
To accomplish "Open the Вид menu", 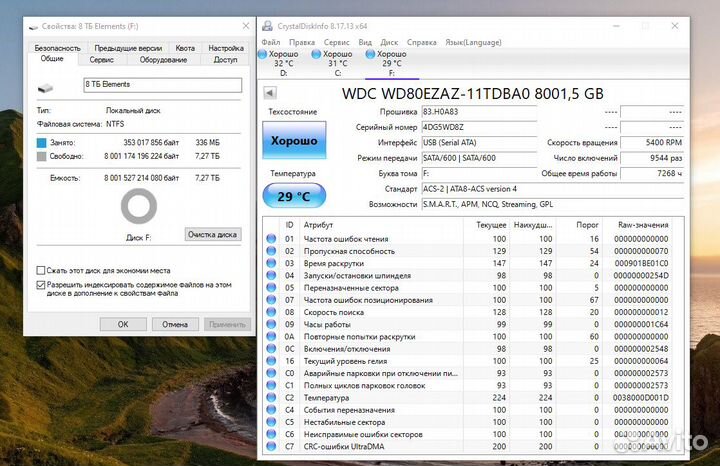I will pyautogui.click(x=365, y=42).
